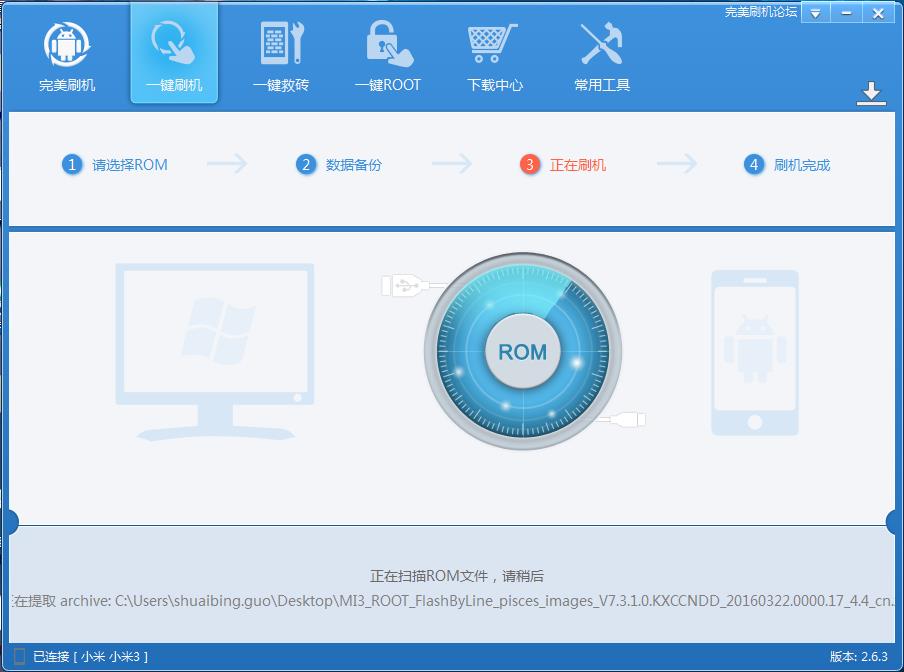Viewport: 904px width, 672px height.
Task: Select the 一键刷机 one-click flash tab
Action: tap(174, 57)
